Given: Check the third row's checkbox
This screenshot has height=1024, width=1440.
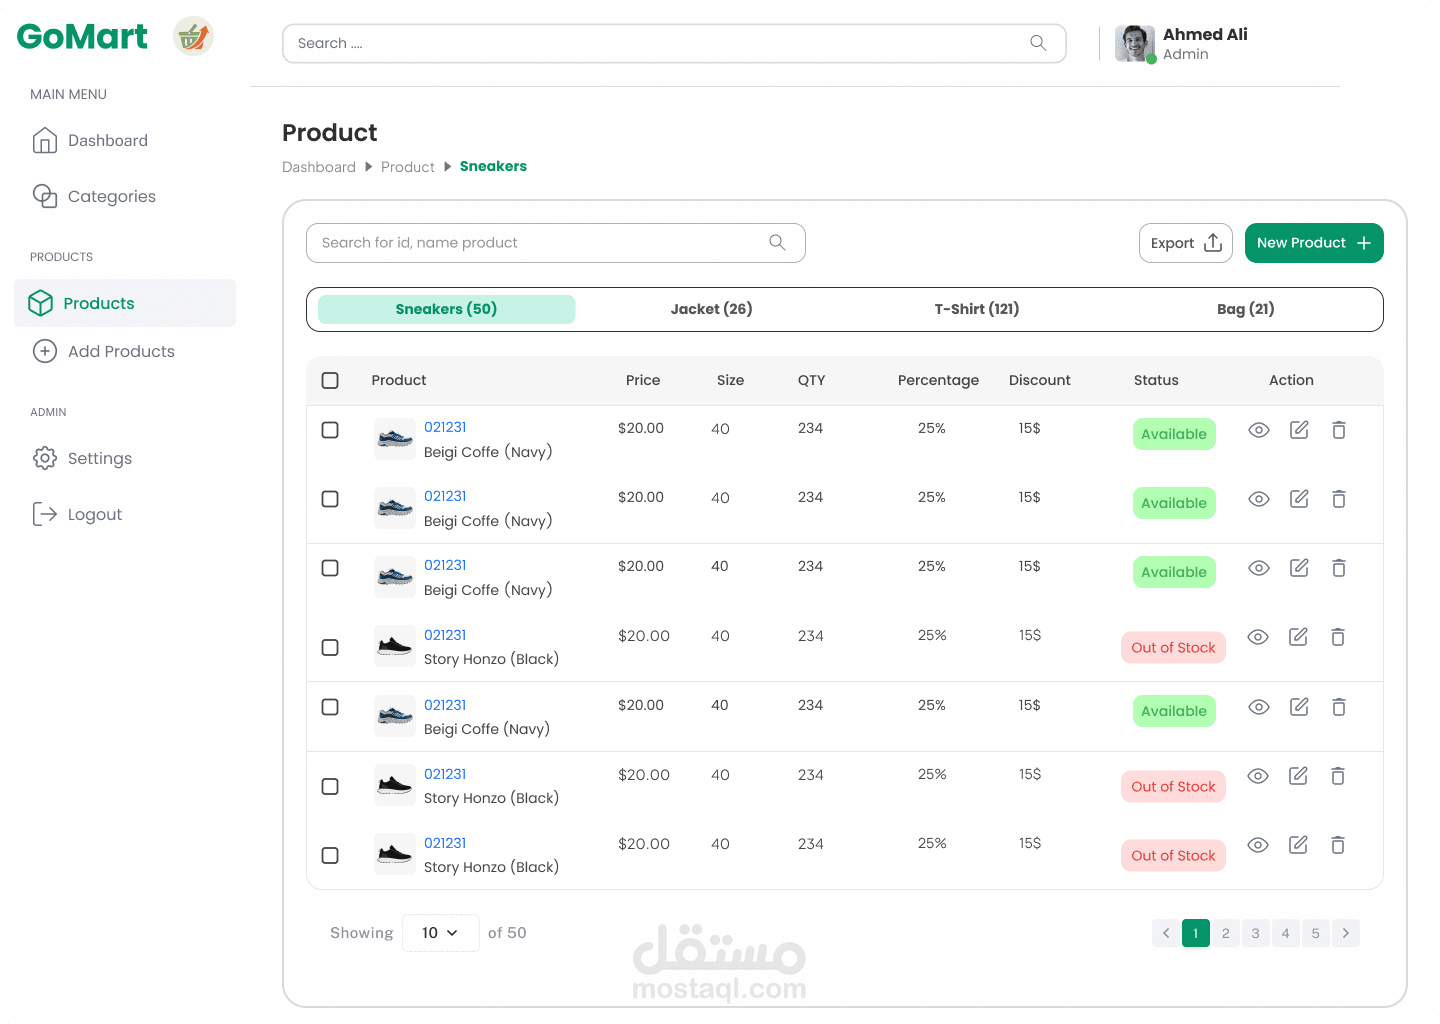Looking at the screenshot, I should tap(330, 568).
